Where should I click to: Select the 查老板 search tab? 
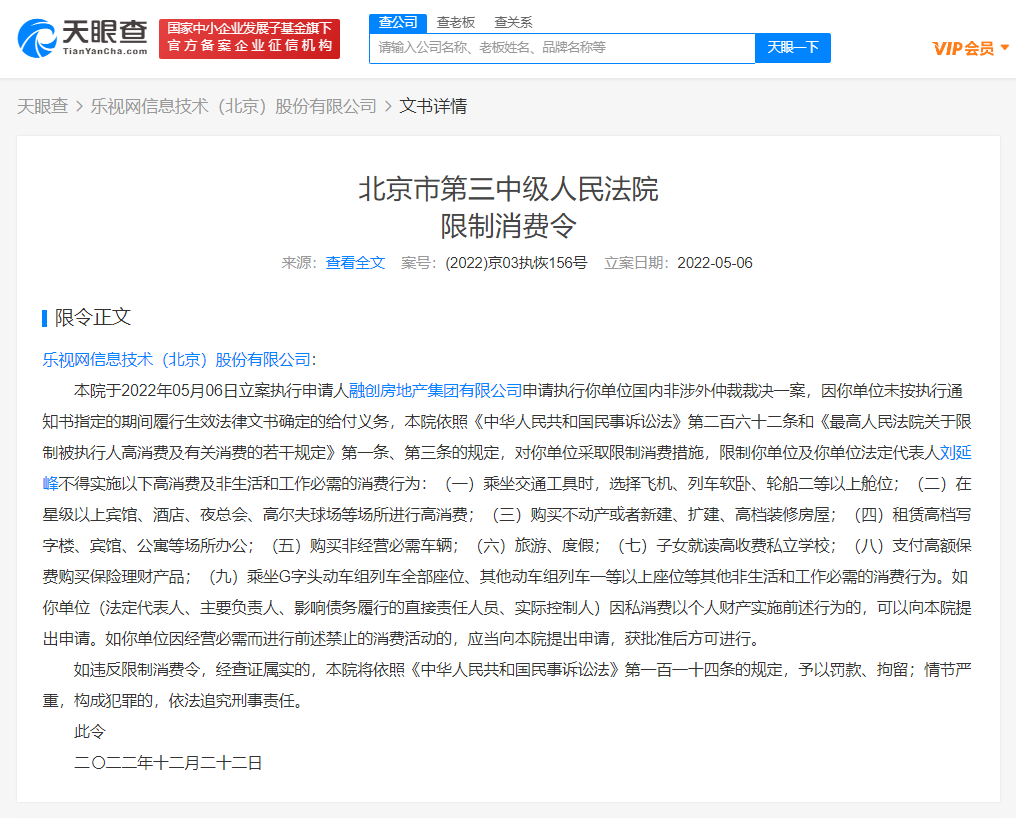[x=456, y=23]
